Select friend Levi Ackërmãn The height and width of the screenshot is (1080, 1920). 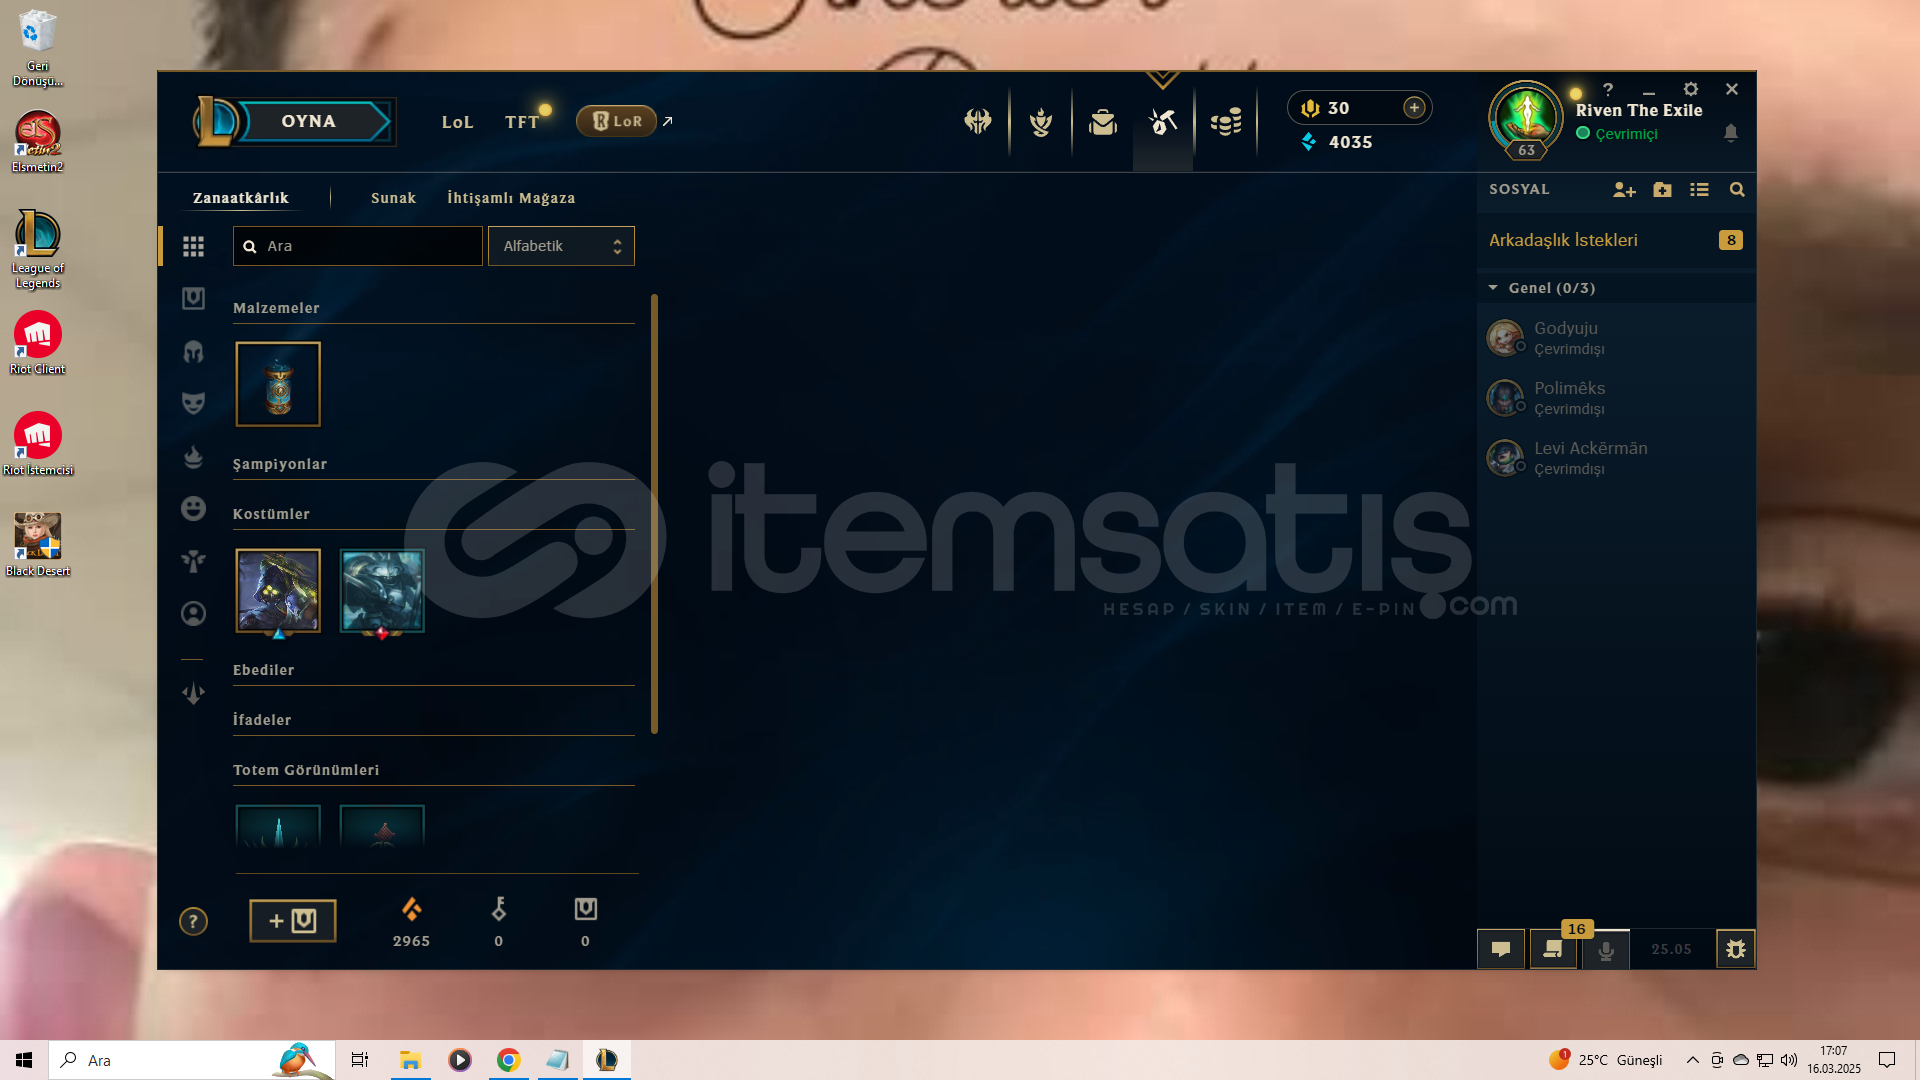tap(1616, 458)
